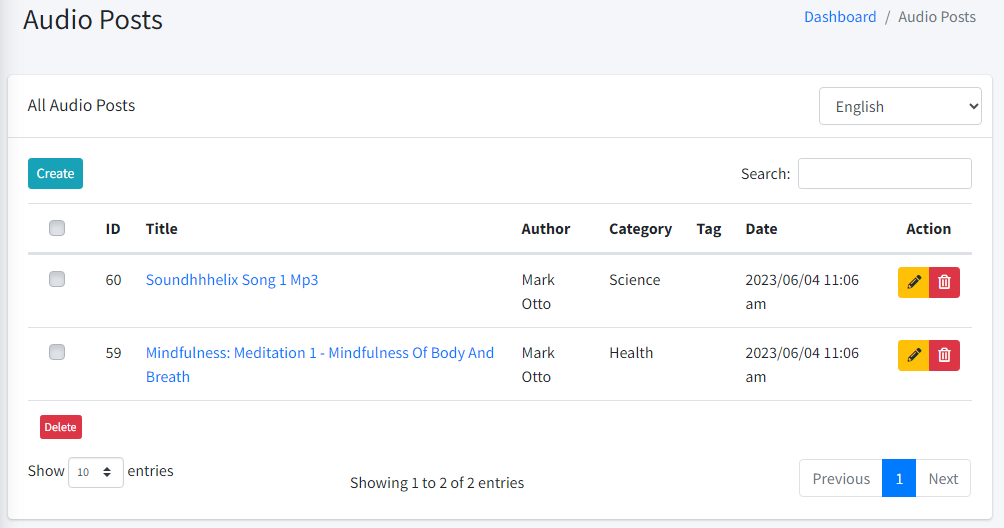
Task: Click edit pencil icon for Mindfulness Meditation post
Action: click(913, 355)
